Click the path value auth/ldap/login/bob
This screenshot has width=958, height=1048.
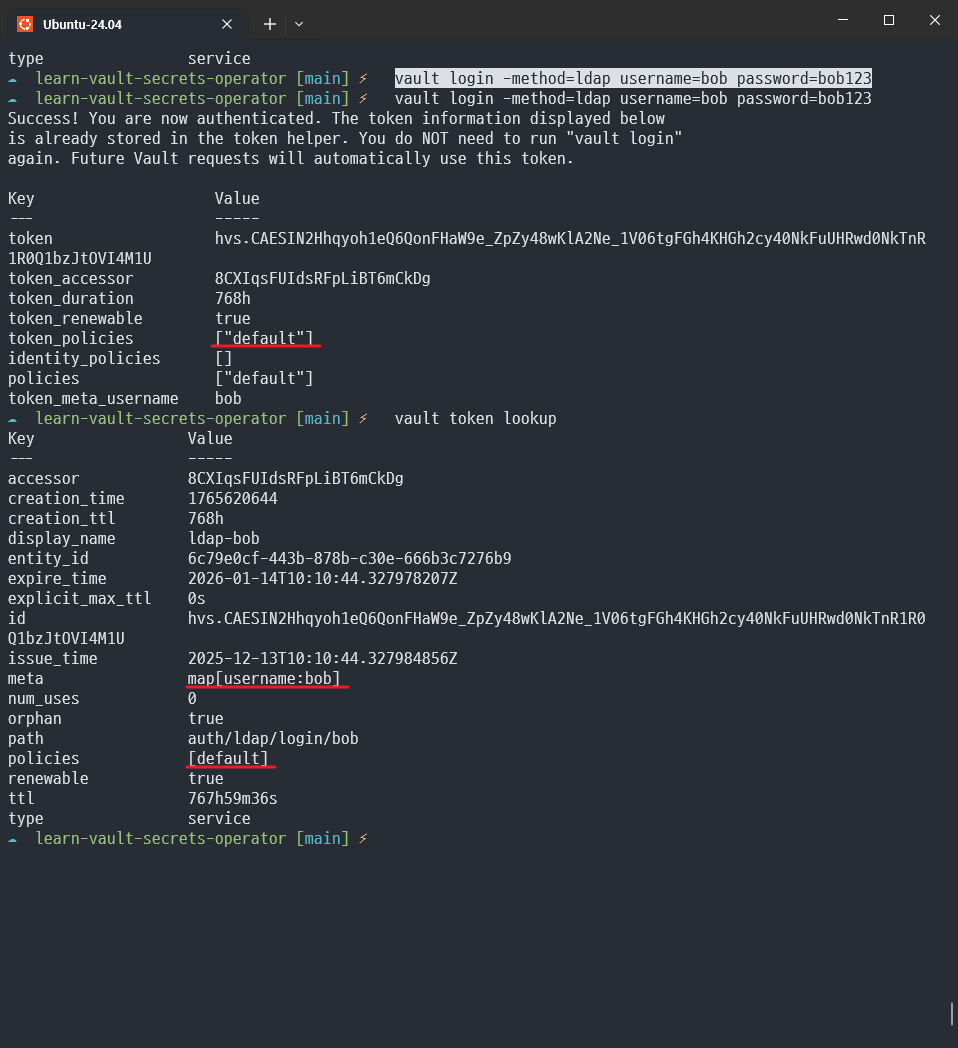pos(273,739)
